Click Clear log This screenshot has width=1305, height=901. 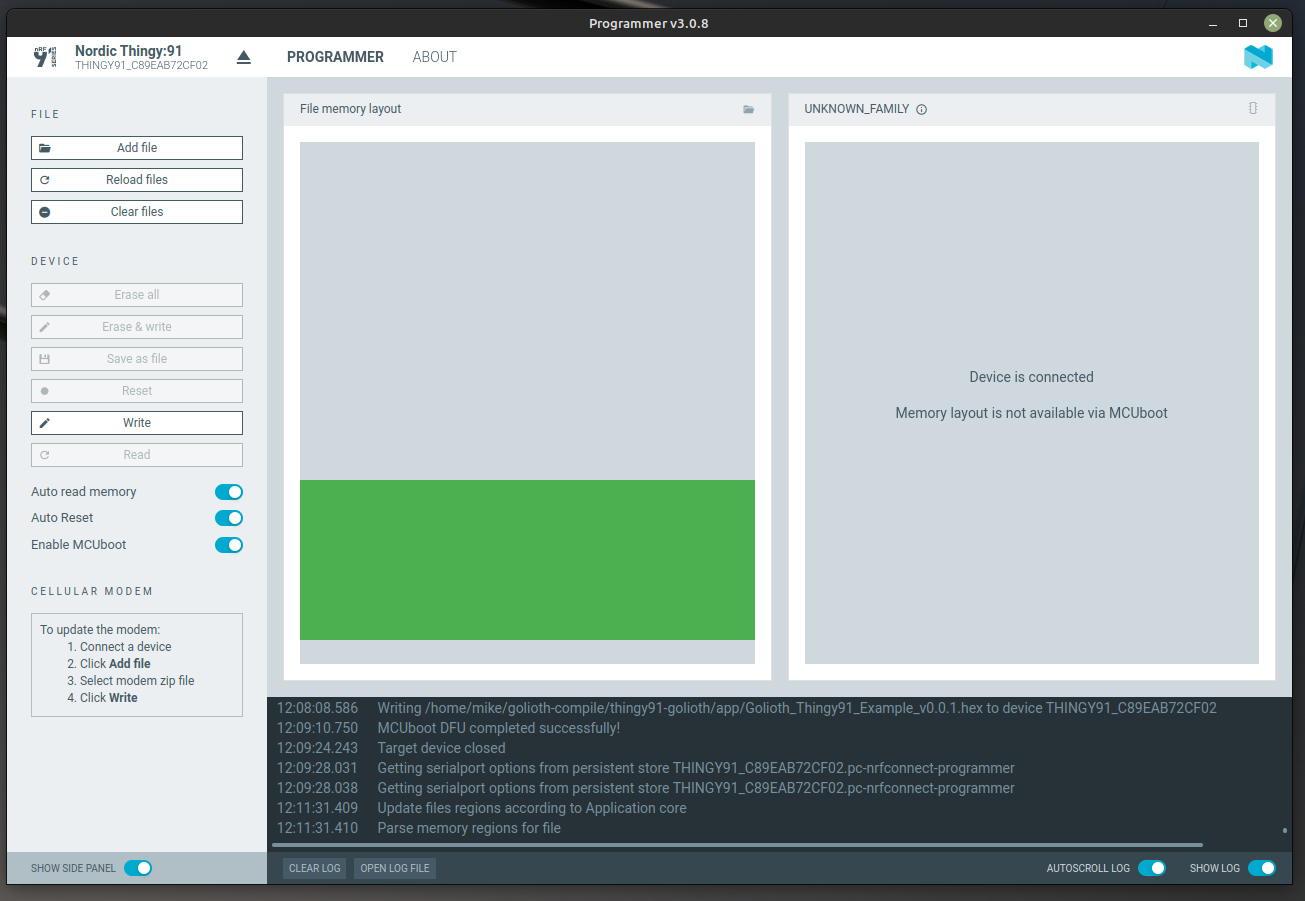pos(313,868)
